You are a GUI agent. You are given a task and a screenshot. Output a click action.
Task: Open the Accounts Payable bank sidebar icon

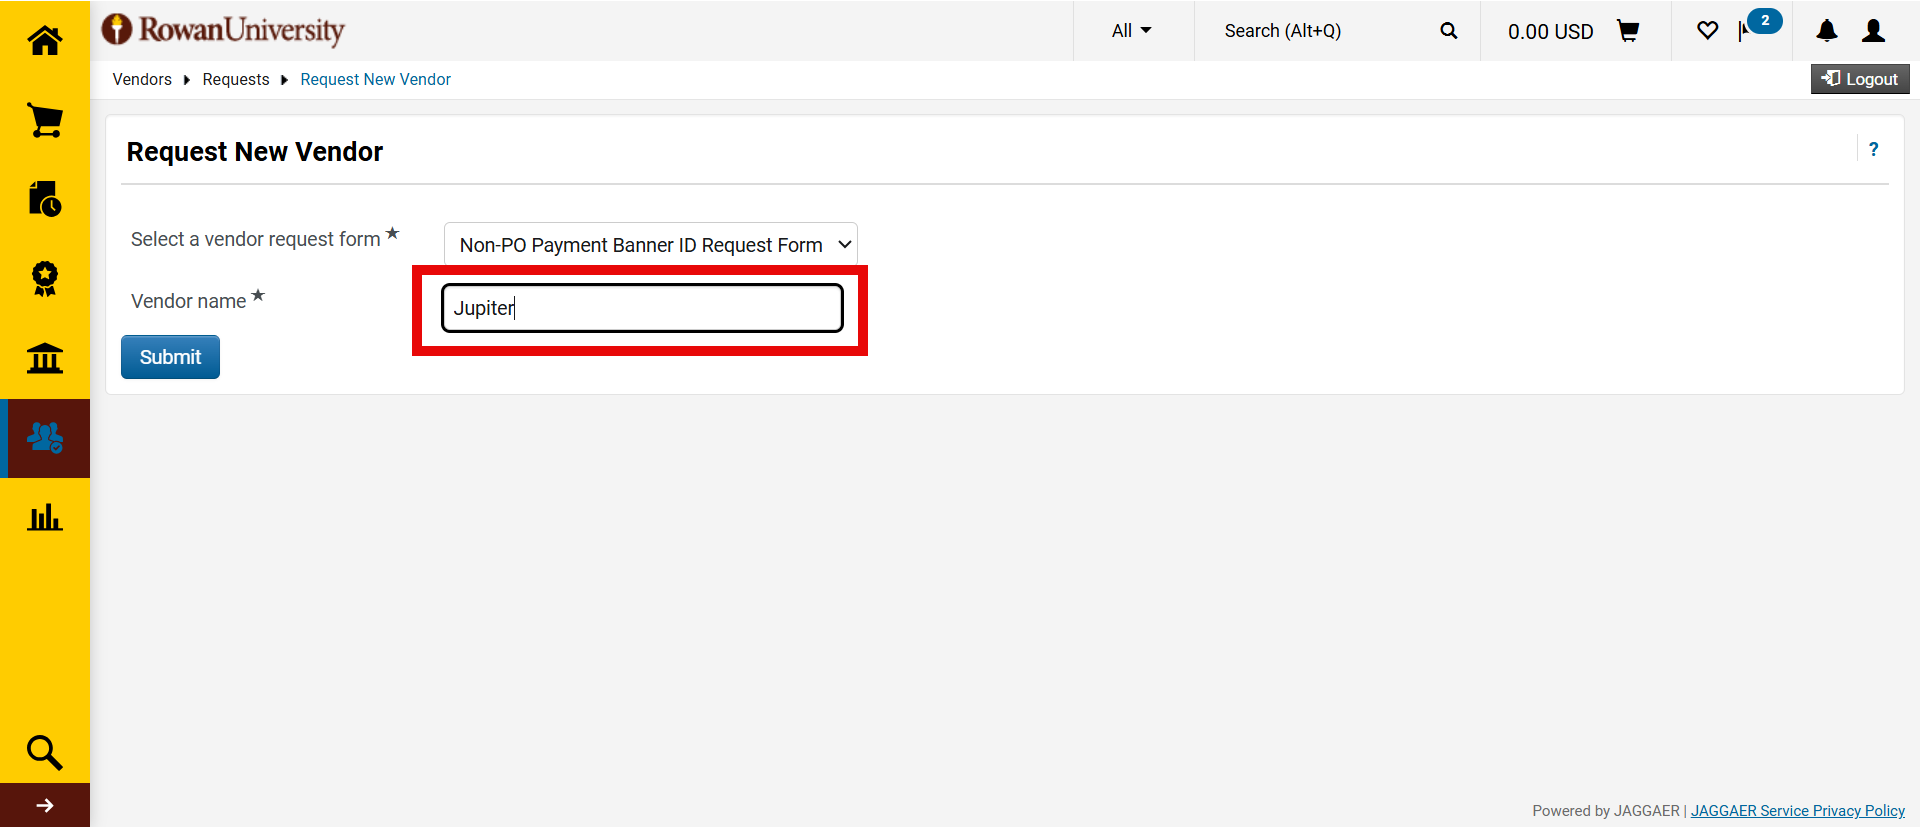tap(45, 358)
